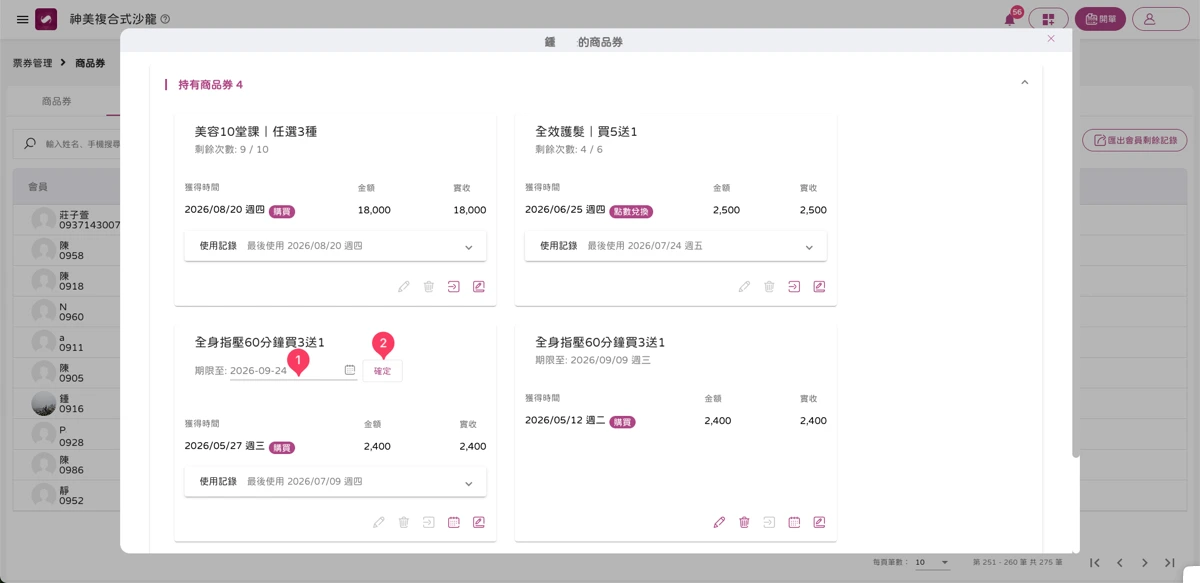Calendar expiry icon on card bought 2026/05/27
The image size is (1200, 583).
tap(454, 523)
